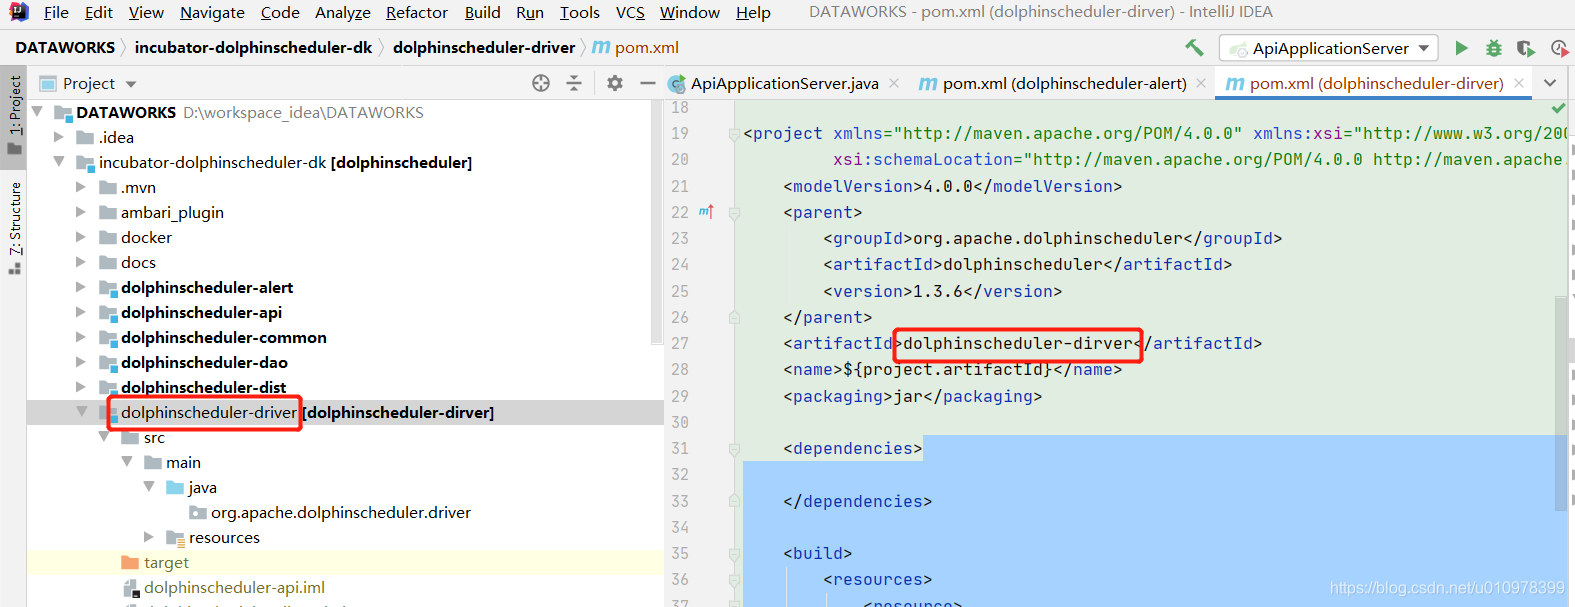Image resolution: width=1575 pixels, height=607 pixels.
Task: Open the ApiApplicationServer run configuration dropdown
Action: pos(1329,48)
